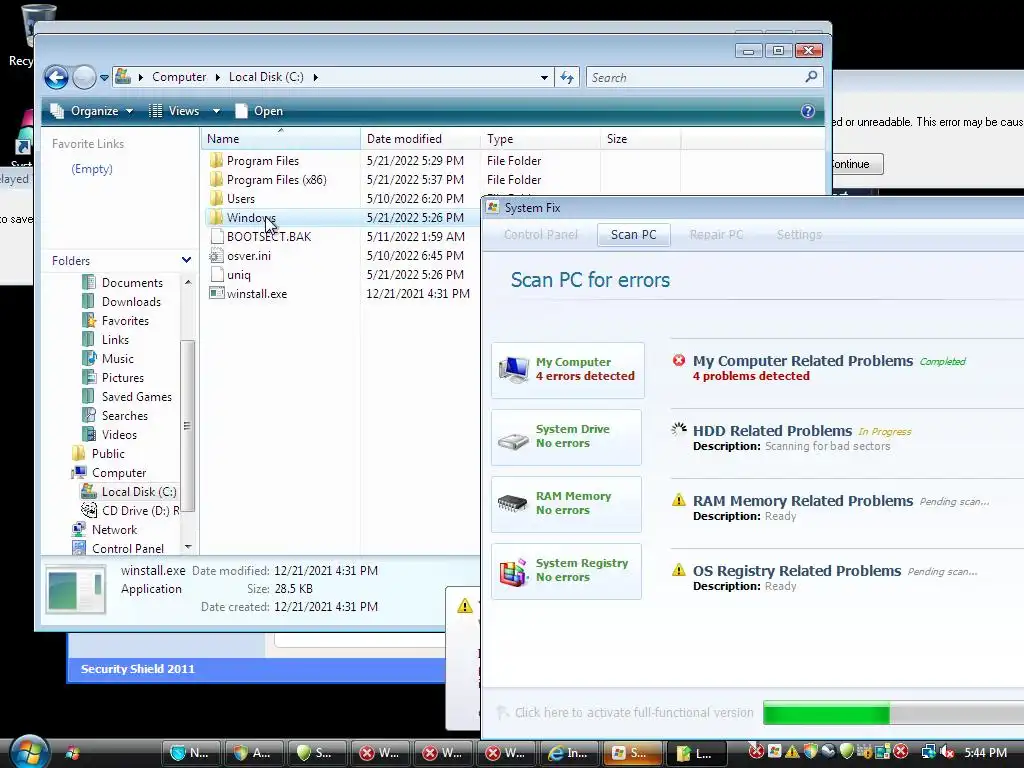
Task: Click System Drive No errors tile
Action: pos(566,437)
